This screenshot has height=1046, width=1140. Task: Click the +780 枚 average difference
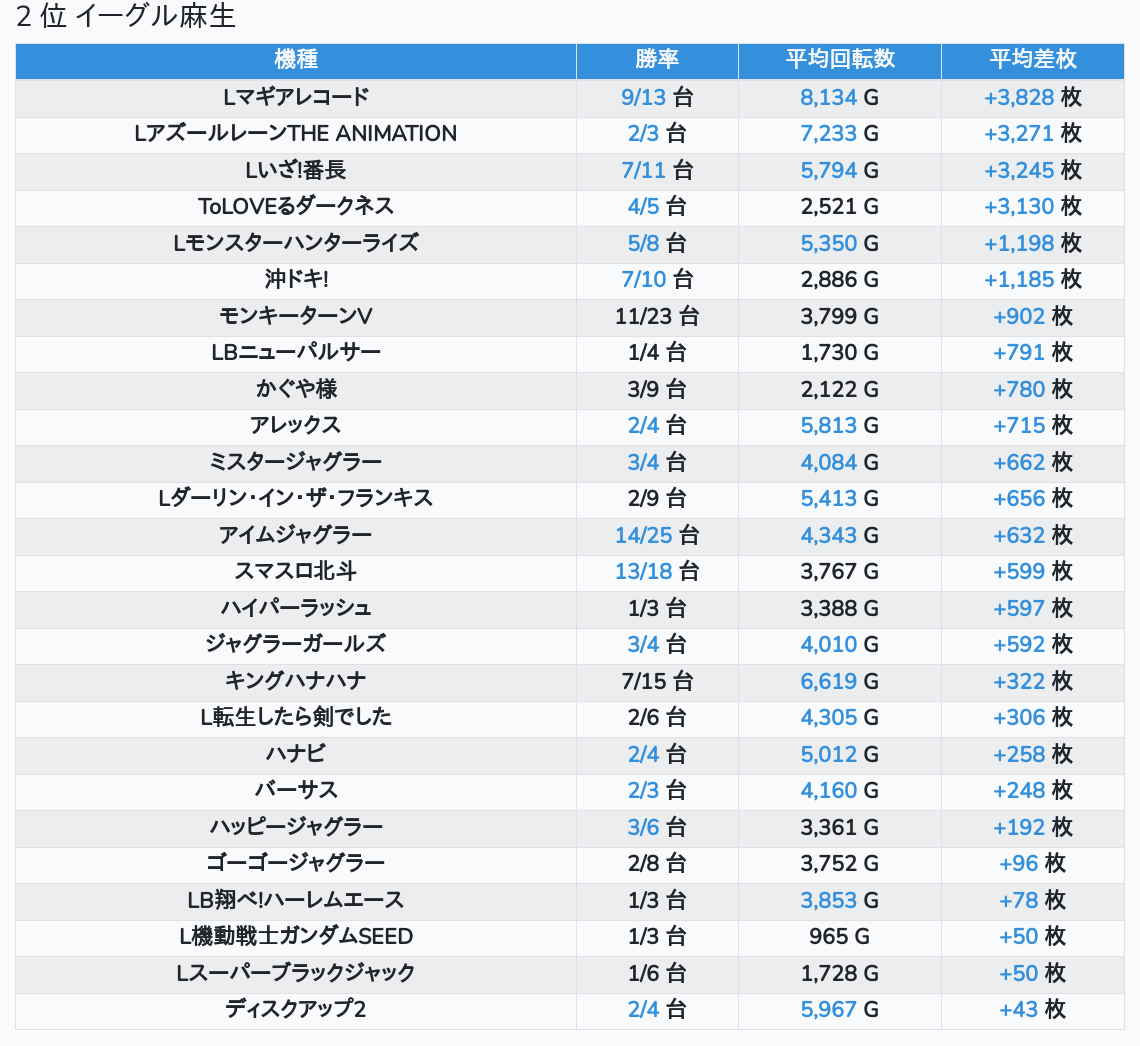pyautogui.click(x=1032, y=389)
